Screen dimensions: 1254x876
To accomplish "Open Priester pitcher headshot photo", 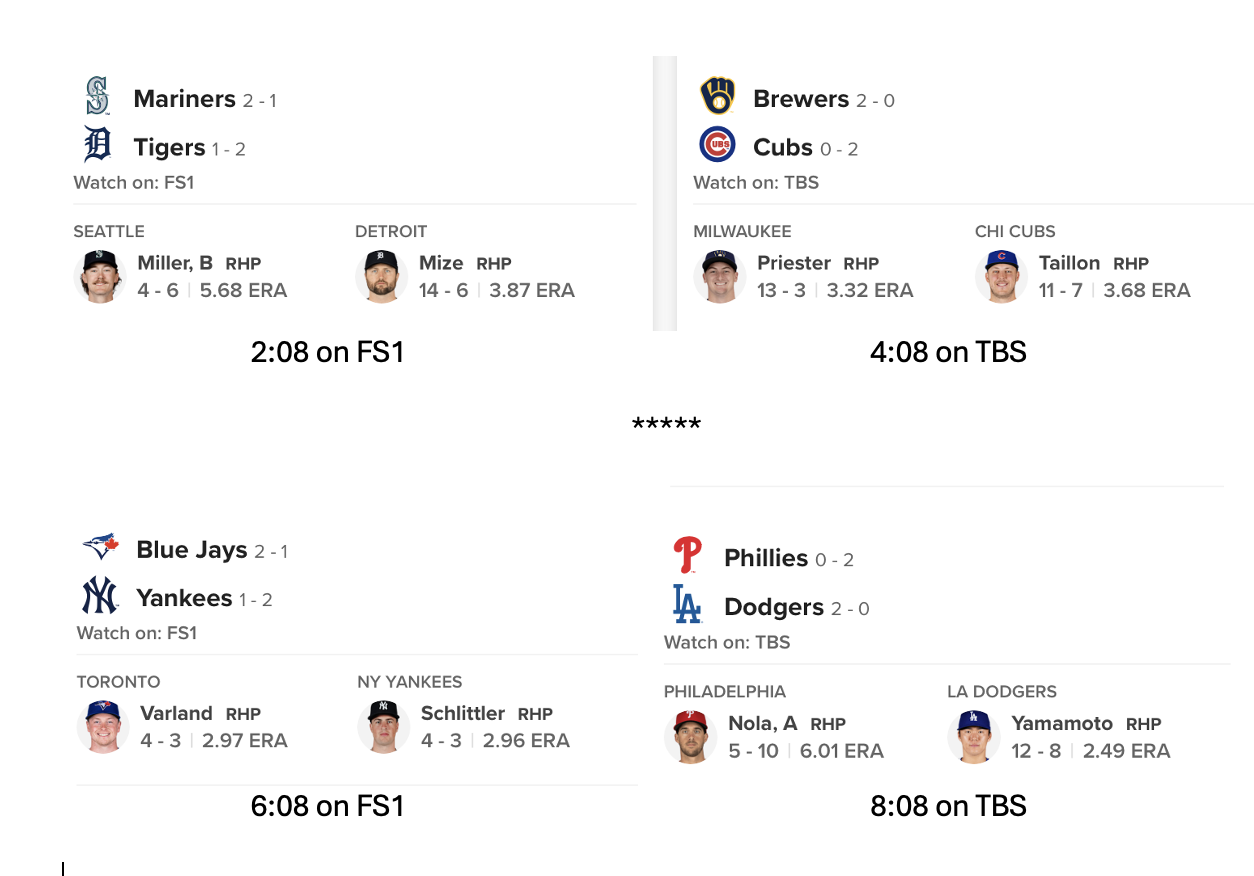I will pyautogui.click(x=719, y=276).
